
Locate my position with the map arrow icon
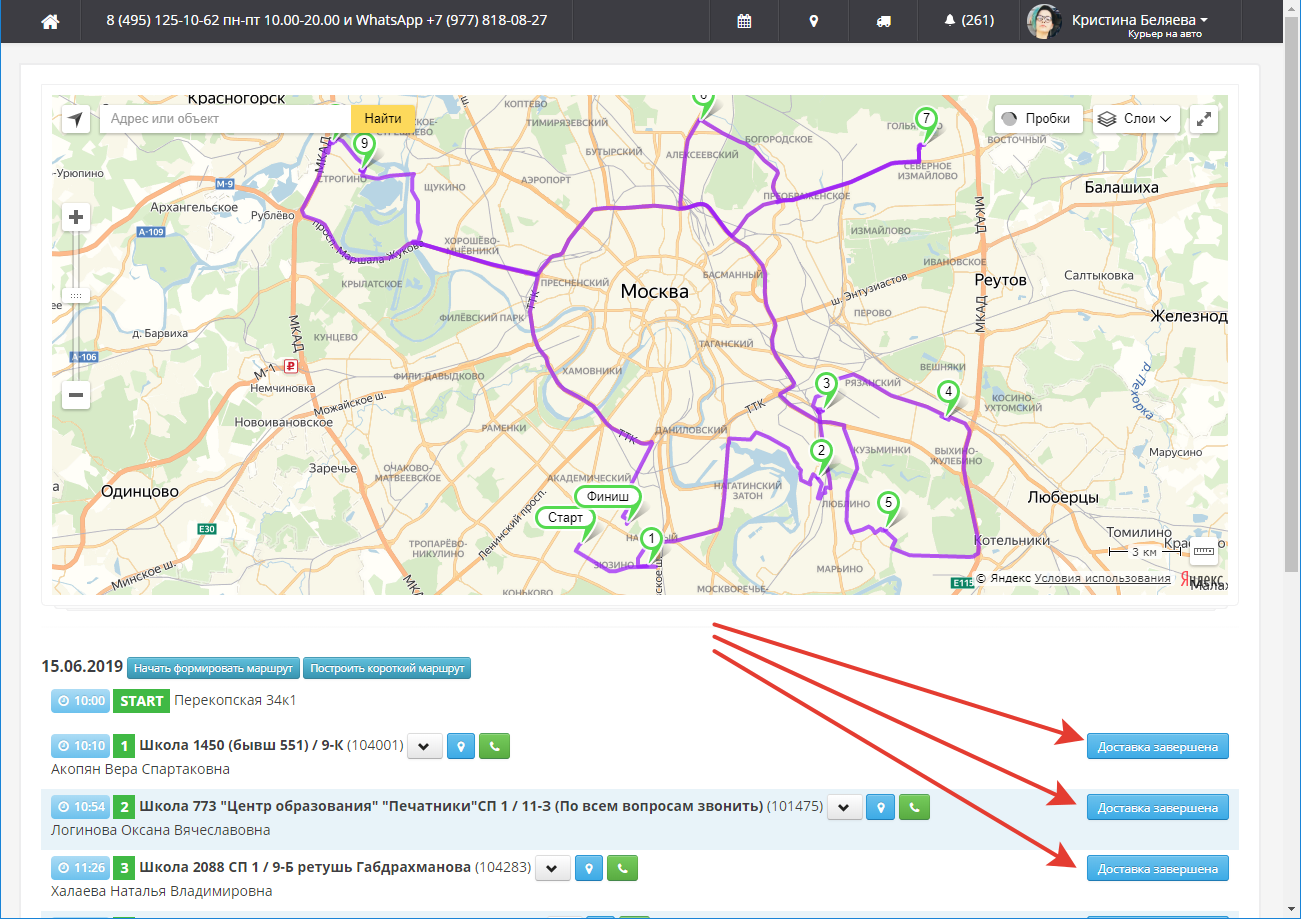[x=75, y=119]
